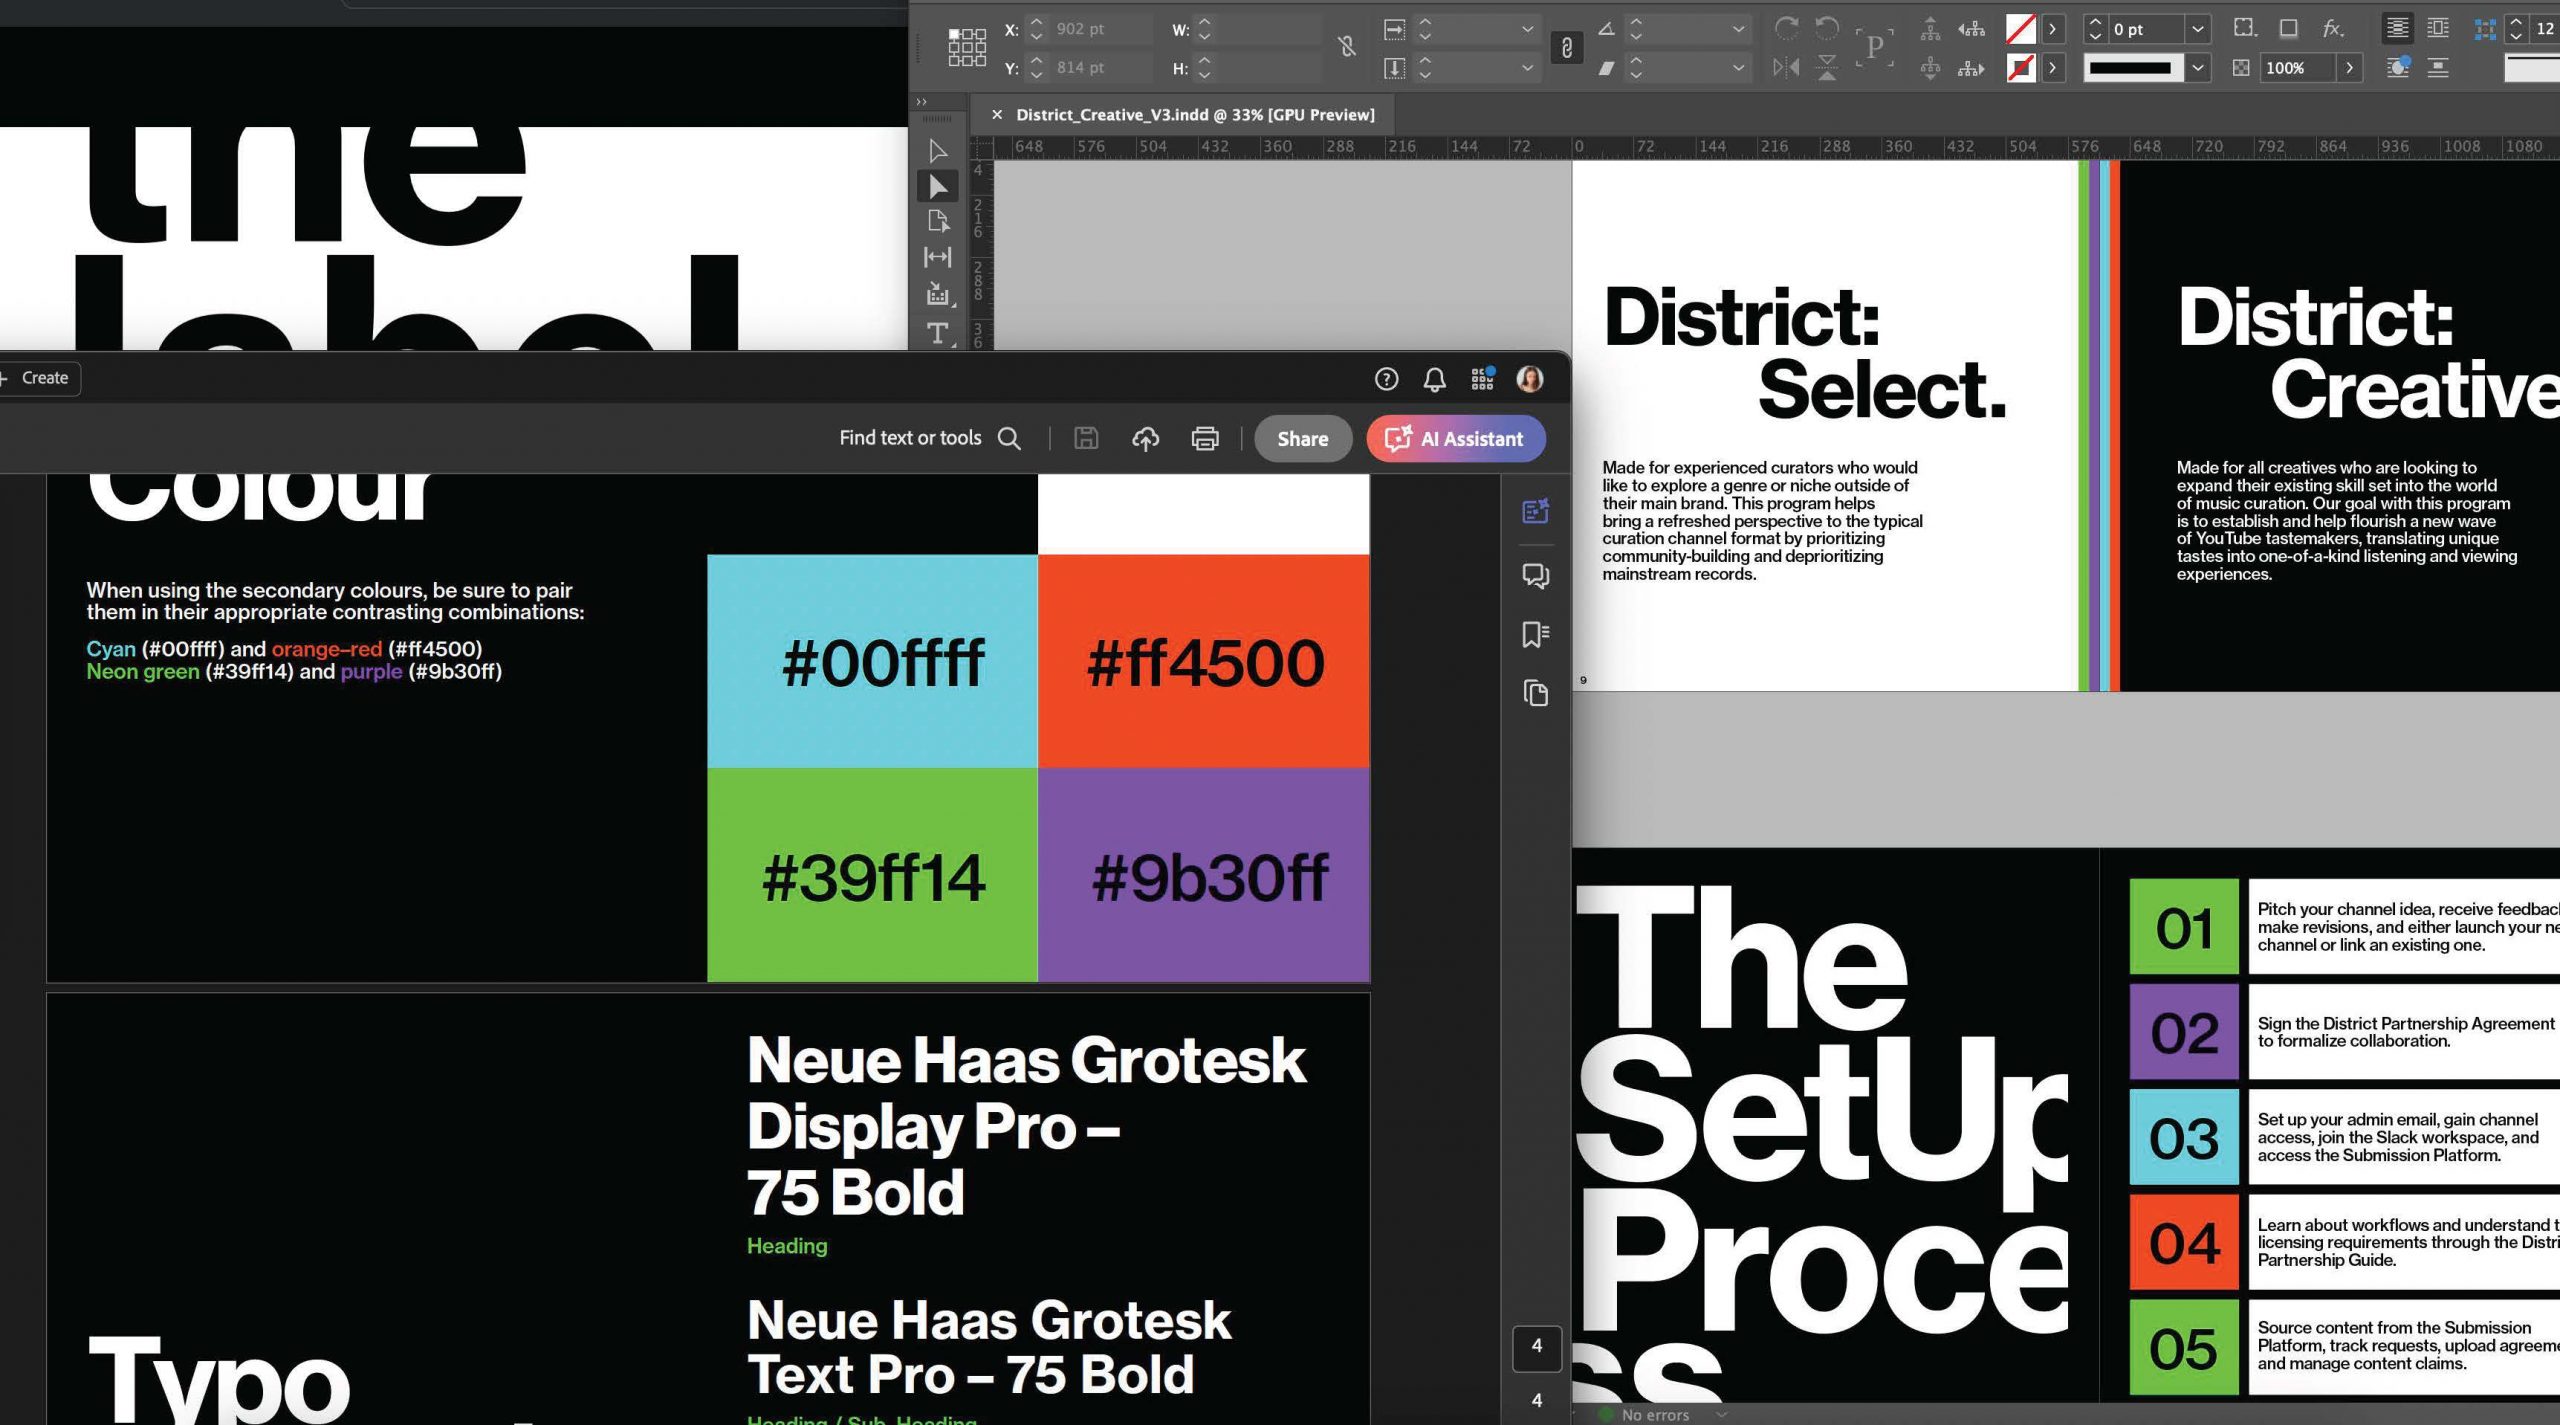The height and width of the screenshot is (1425, 2560).
Task: Click the Y position field 814 pt
Action: point(1100,68)
